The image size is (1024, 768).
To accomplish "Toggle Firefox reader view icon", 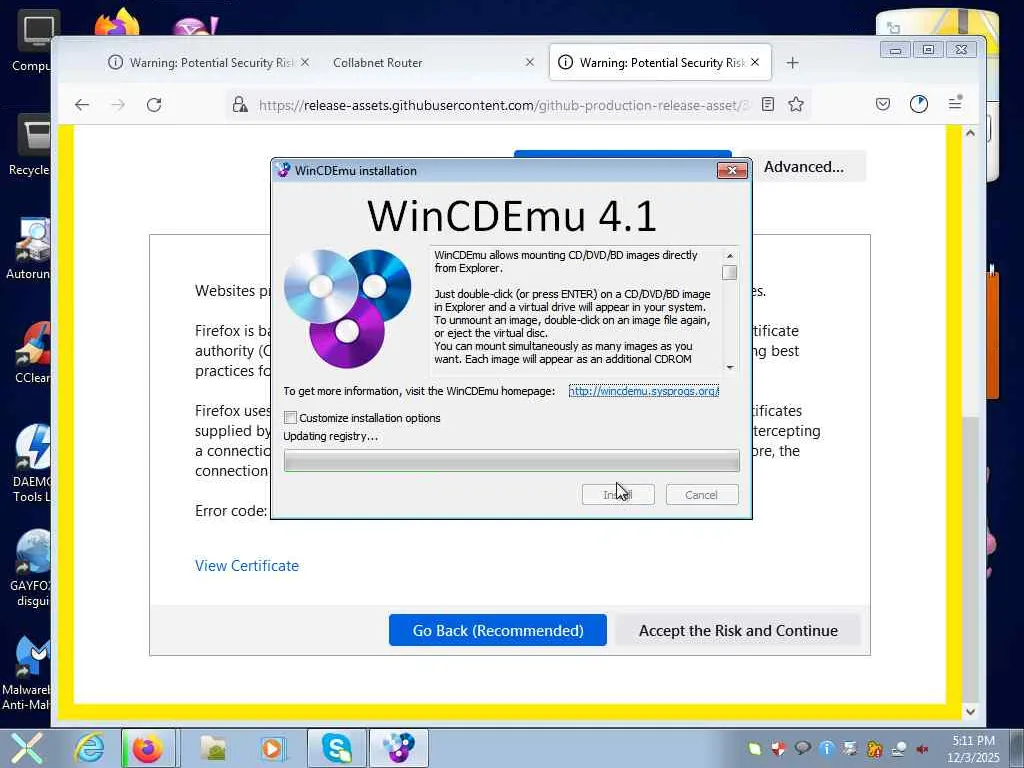I will tap(768, 104).
